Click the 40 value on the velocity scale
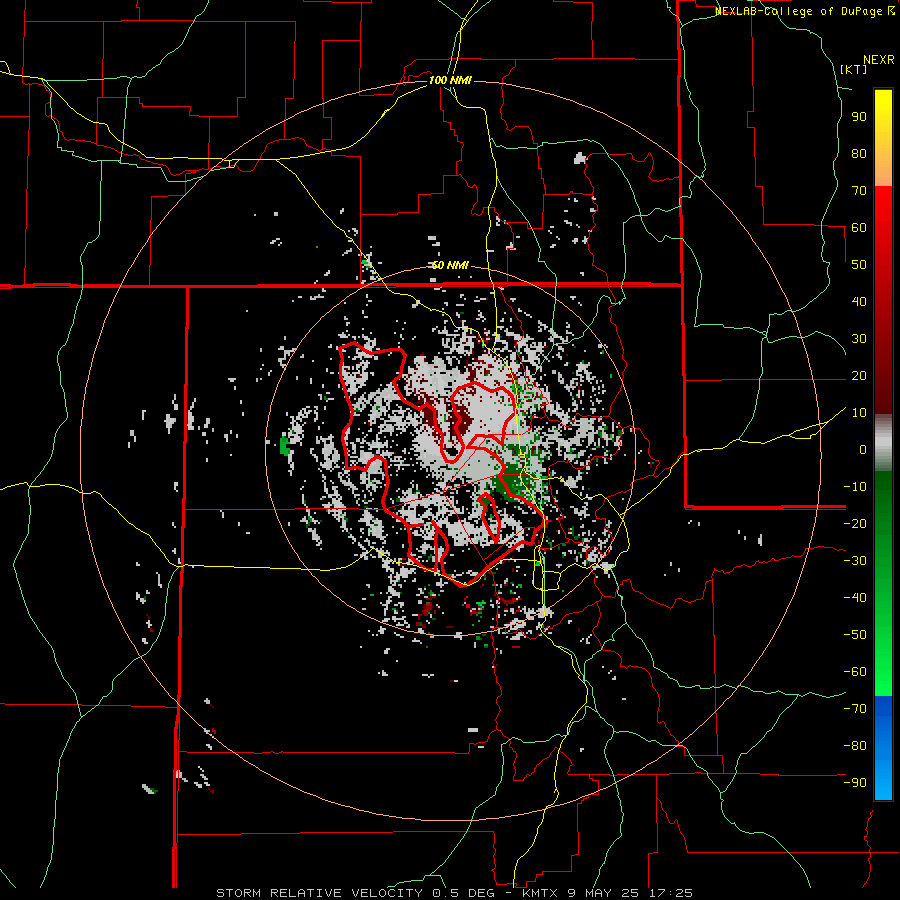 859,302
